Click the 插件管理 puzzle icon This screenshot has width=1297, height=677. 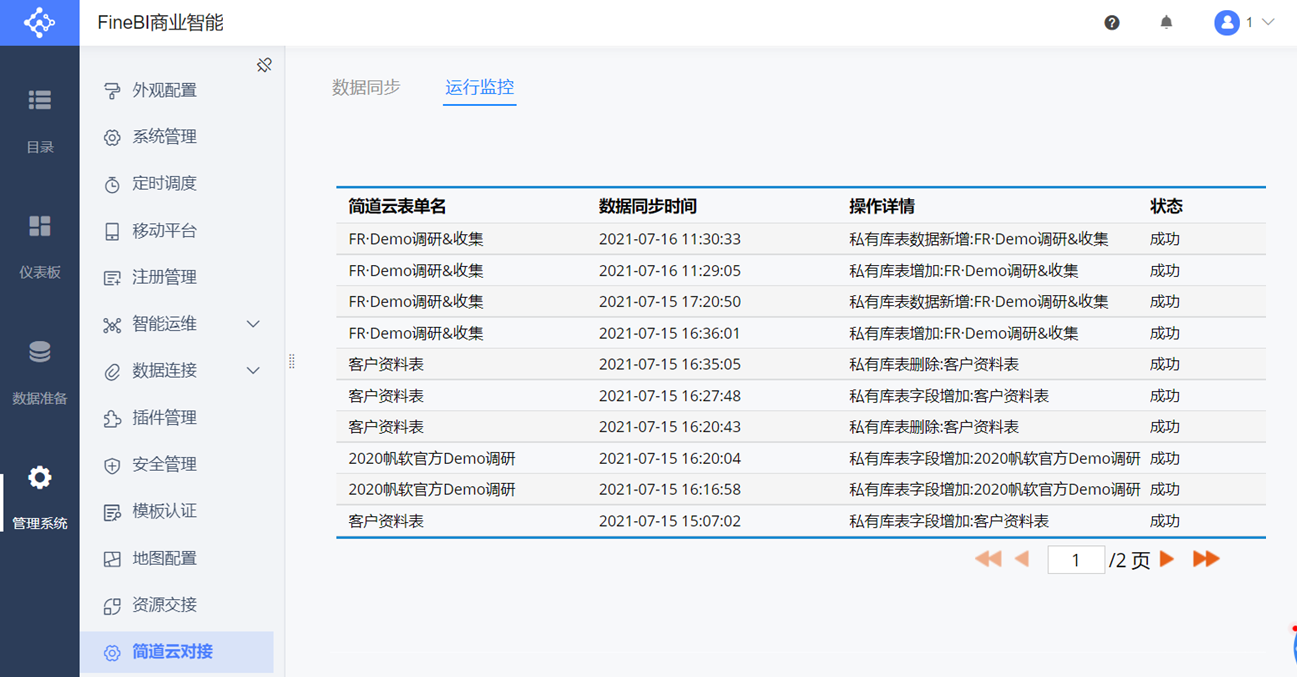tap(112, 419)
